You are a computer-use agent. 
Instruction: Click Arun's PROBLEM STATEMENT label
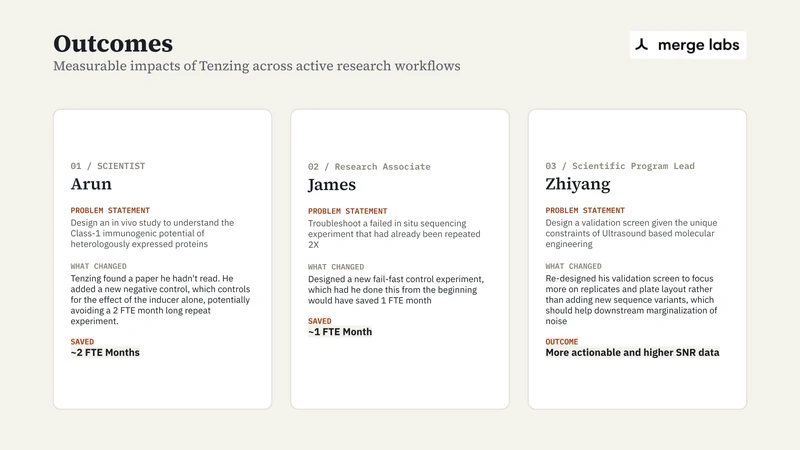tap(110, 210)
